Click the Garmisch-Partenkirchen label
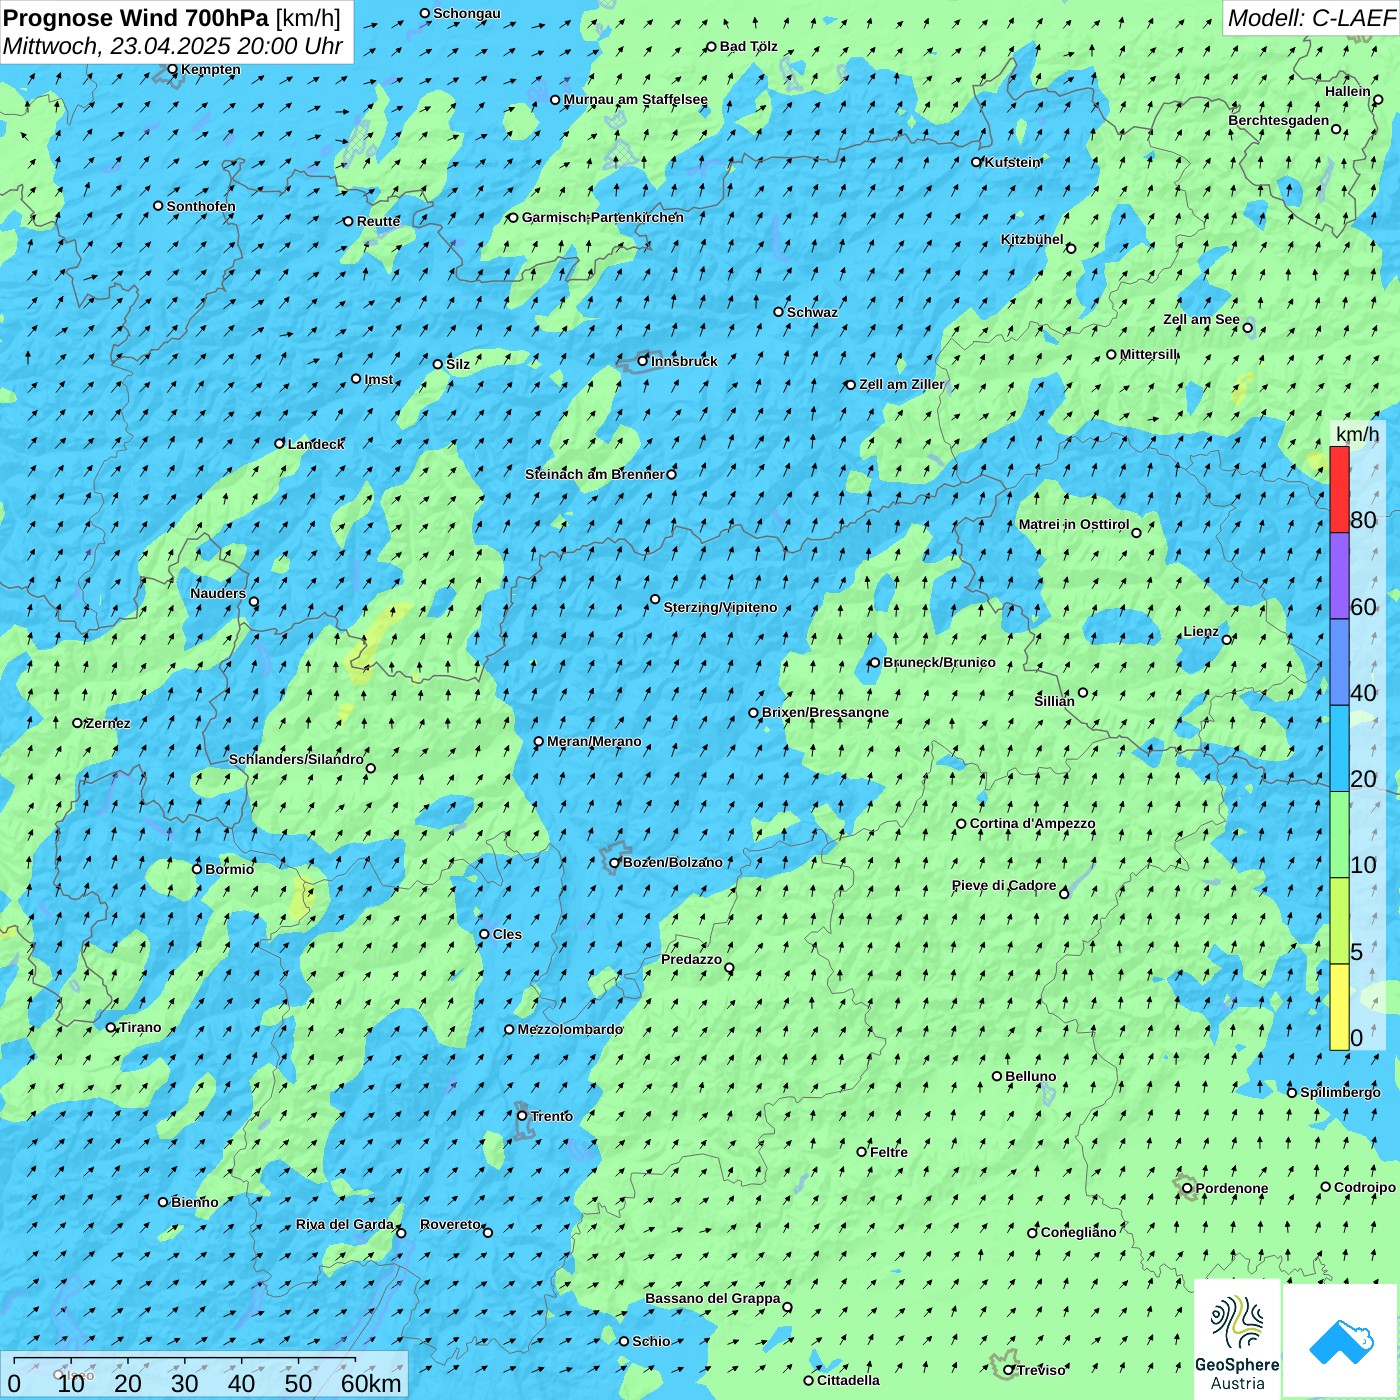The height and width of the screenshot is (1400, 1400). click(x=603, y=217)
